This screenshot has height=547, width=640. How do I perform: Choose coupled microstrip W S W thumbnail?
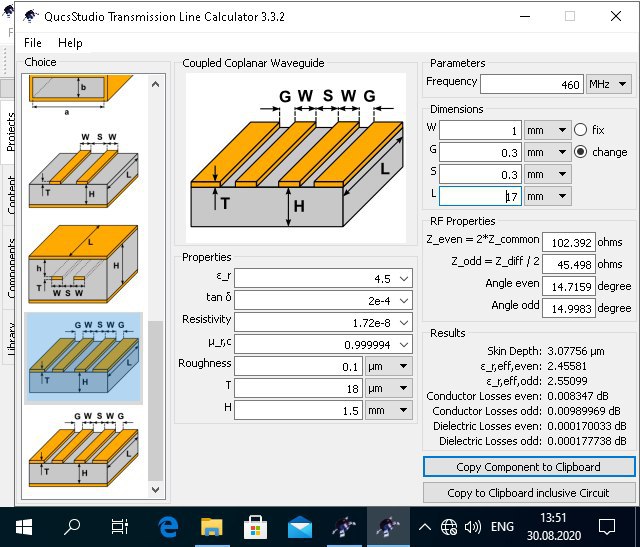pyautogui.click(x=84, y=170)
